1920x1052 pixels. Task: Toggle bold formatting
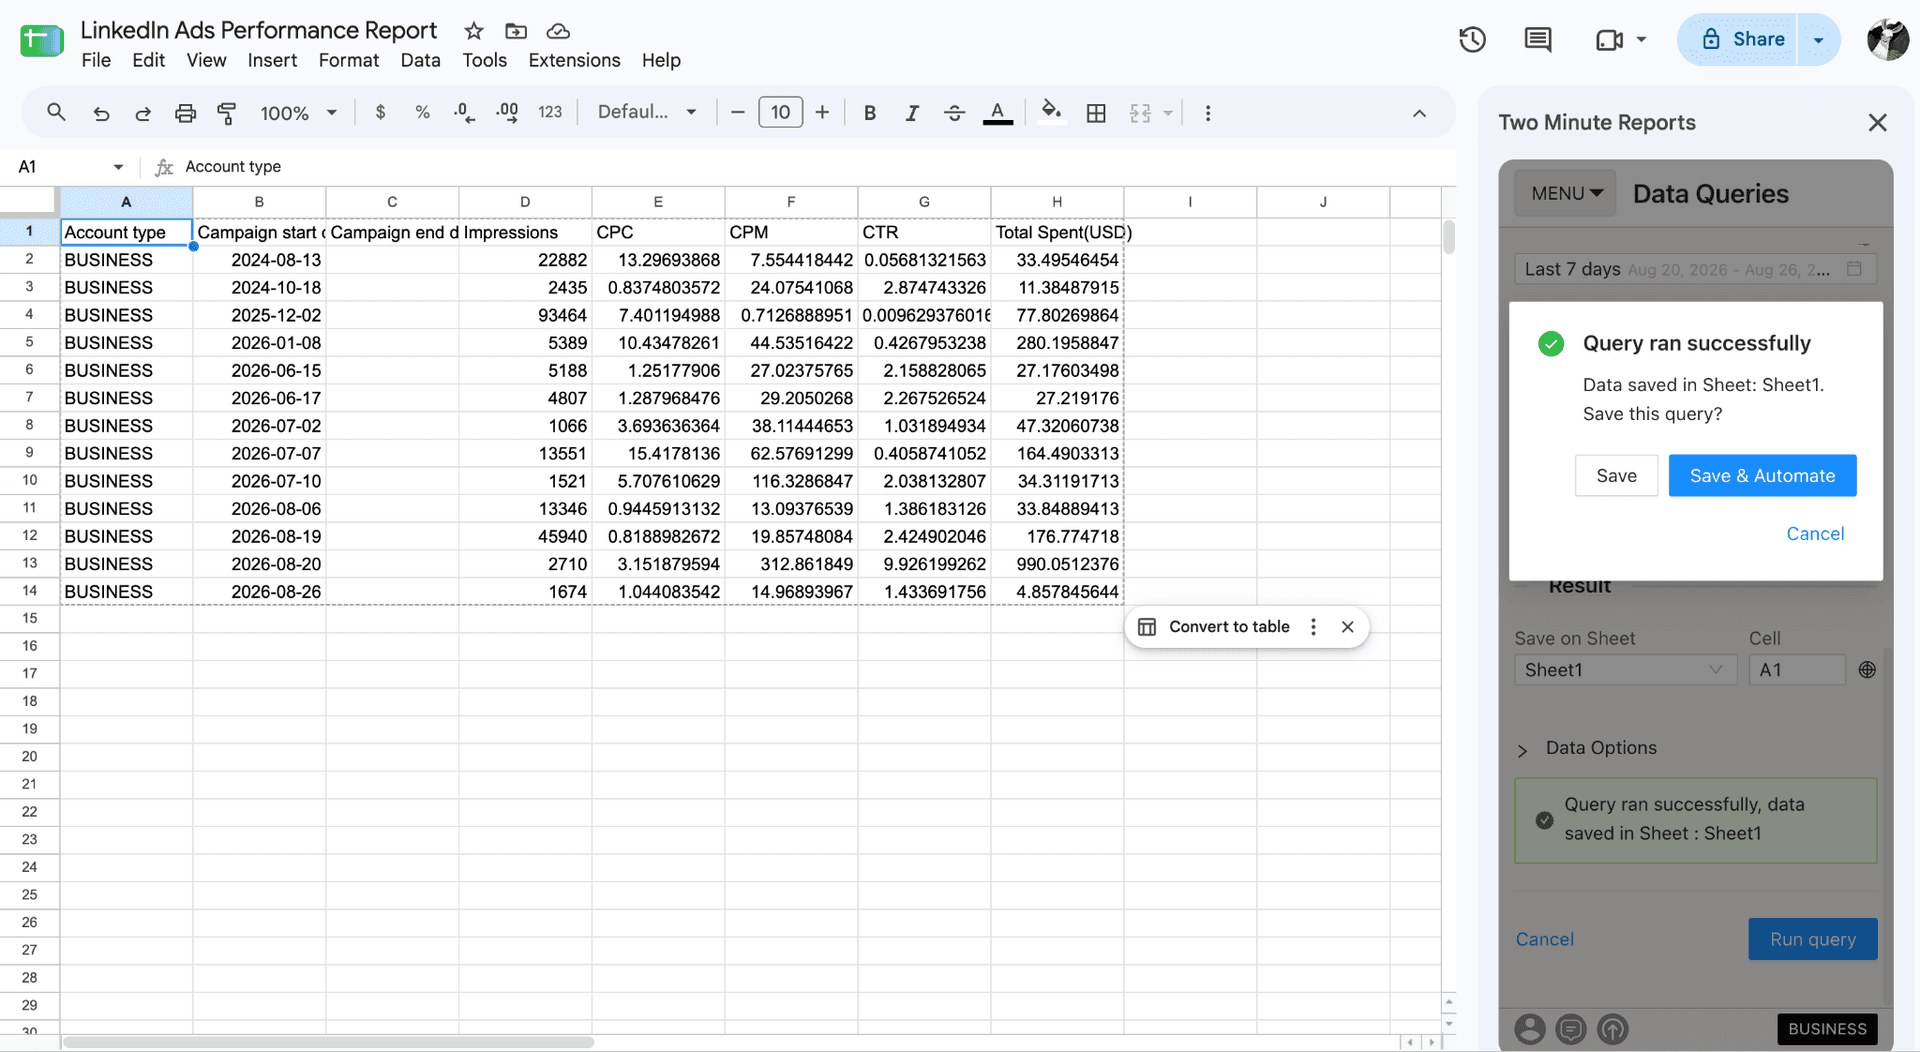870,113
